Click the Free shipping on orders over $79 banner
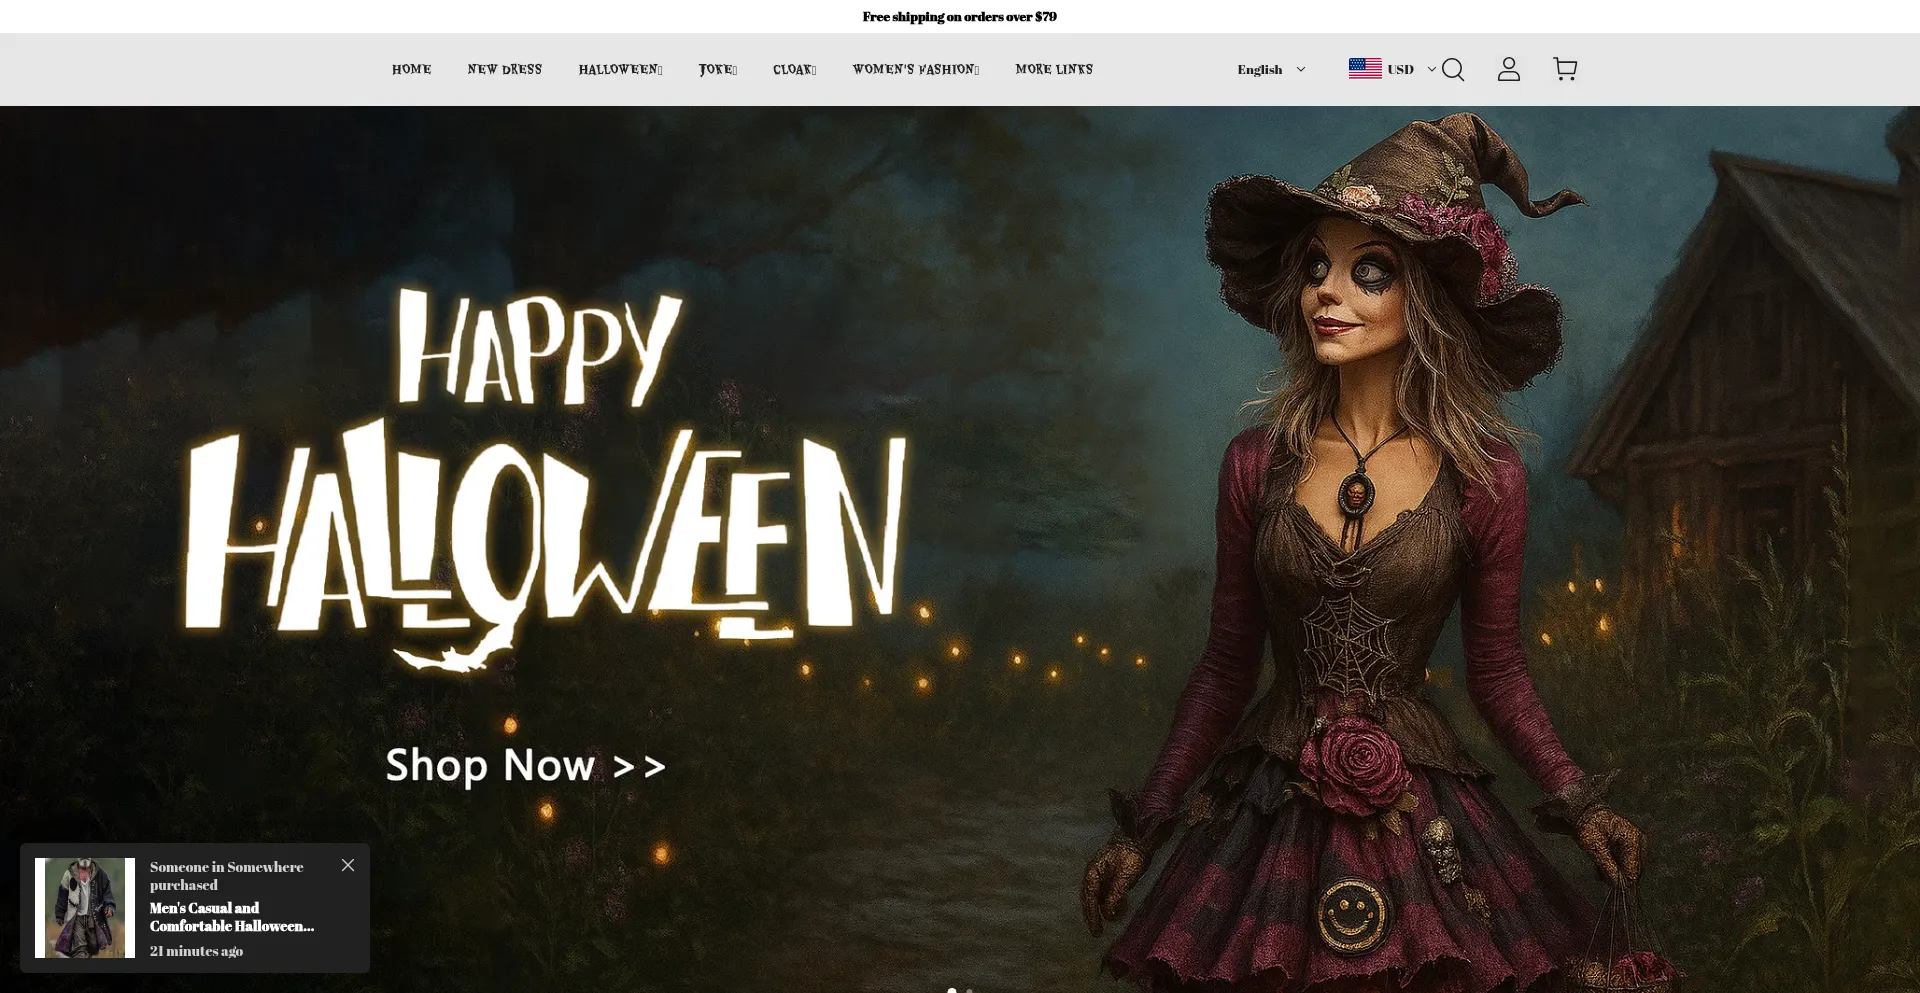This screenshot has width=1920, height=993. pyautogui.click(x=960, y=17)
